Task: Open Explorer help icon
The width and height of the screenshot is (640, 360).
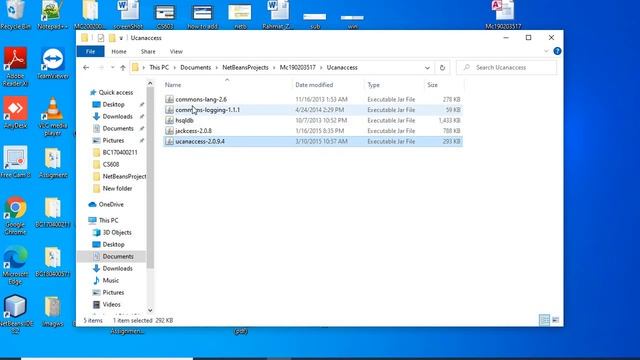Action: pyautogui.click(x=557, y=51)
